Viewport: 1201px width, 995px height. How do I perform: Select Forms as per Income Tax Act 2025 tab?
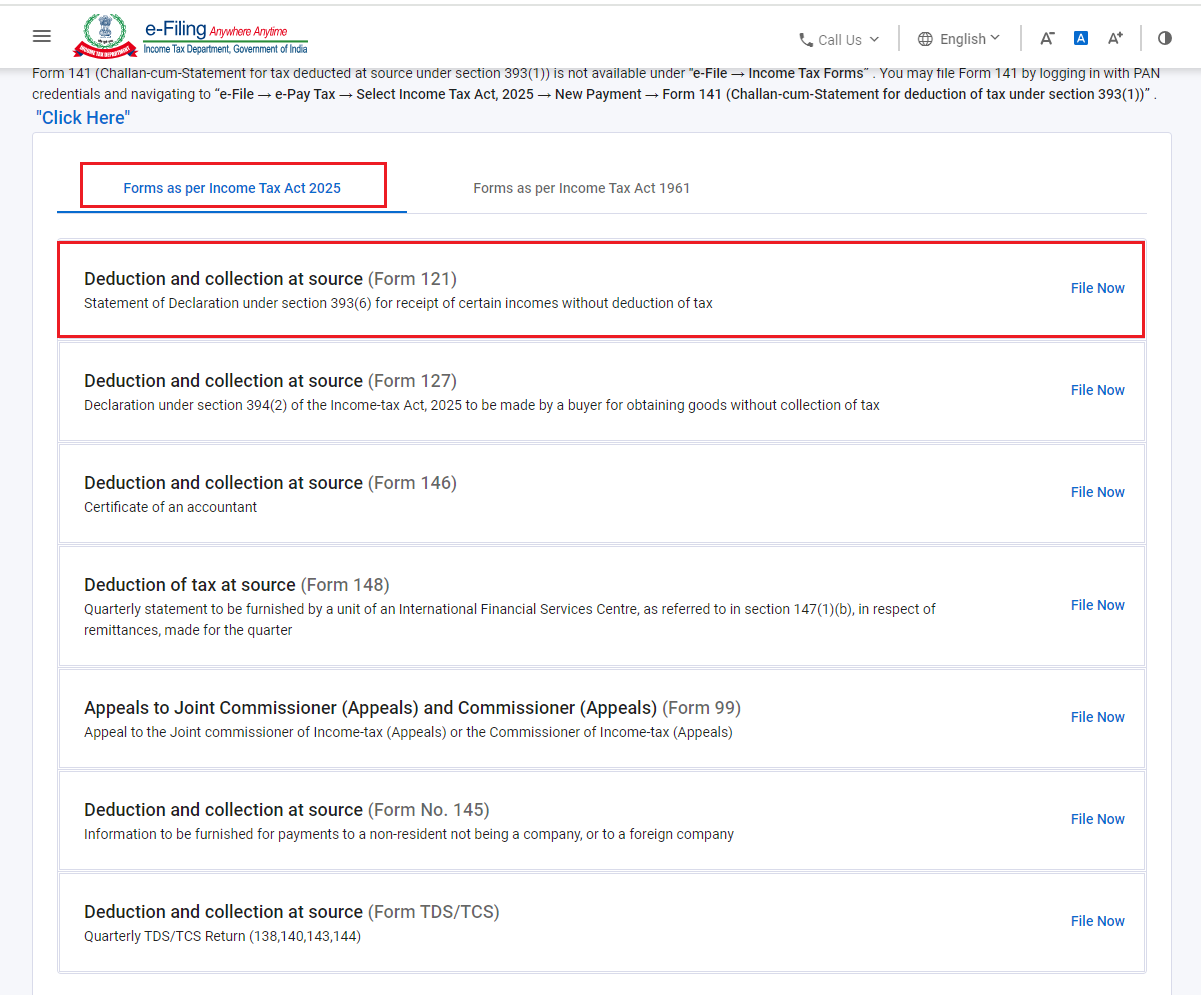point(232,188)
